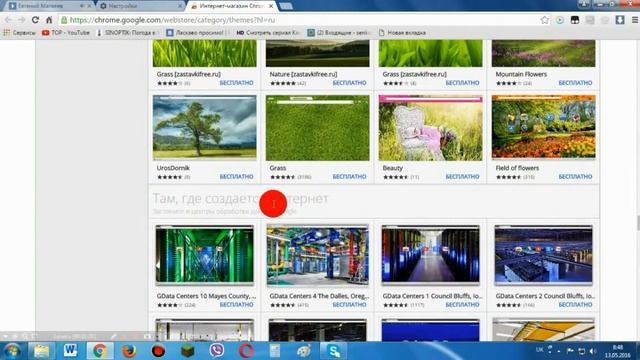
Task: Click БЕСПЛАТНО for Nature [zastavkifree.ru] theme
Action: click(x=349, y=83)
